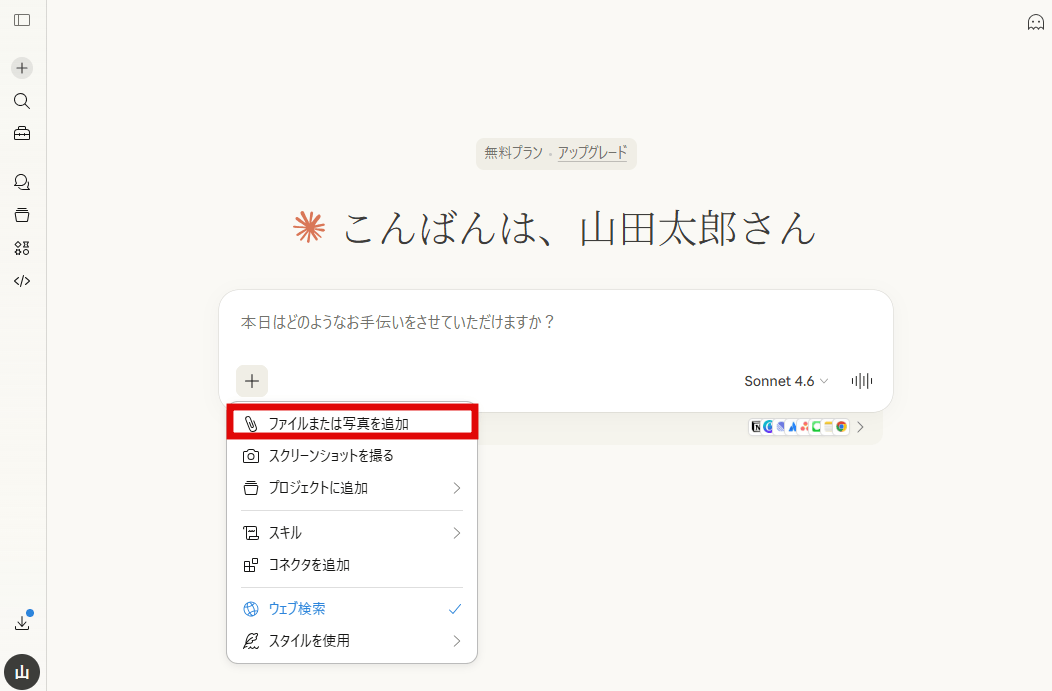Click the download icon with notification dot

21,621
